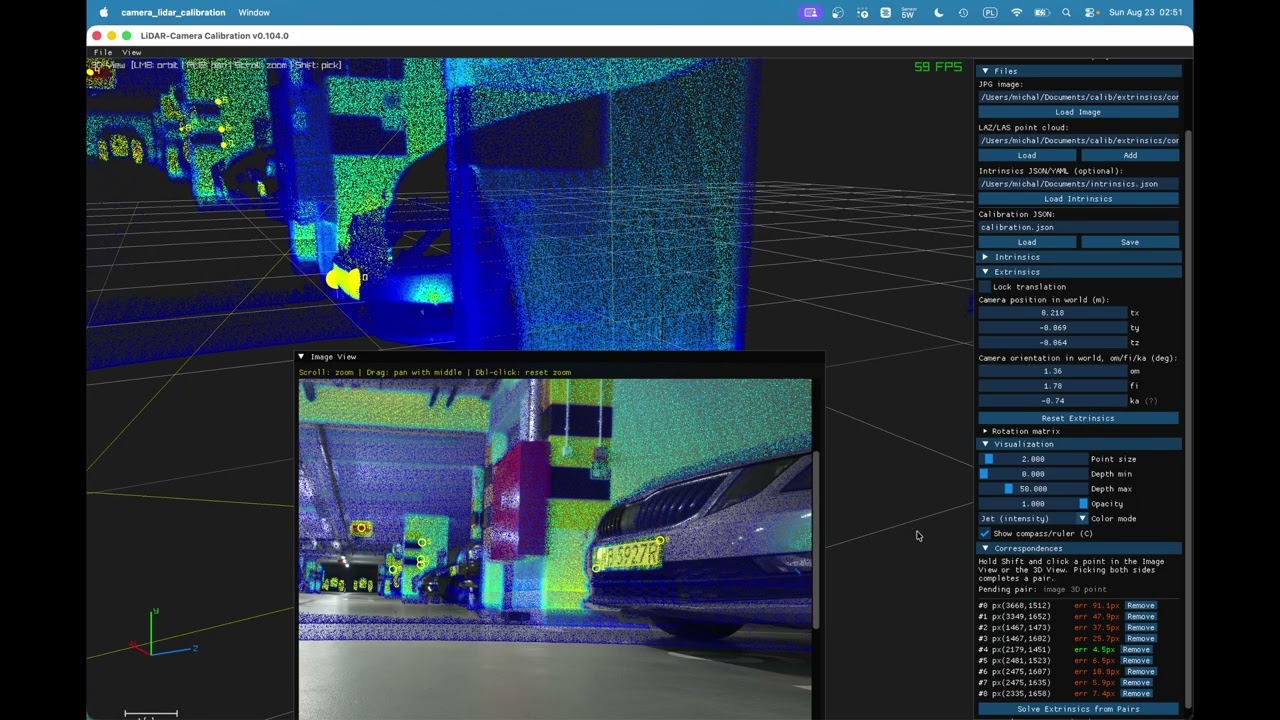This screenshot has height=720, width=1280.
Task: Click the Image View vertical scrollbar
Action: [x=816, y=540]
